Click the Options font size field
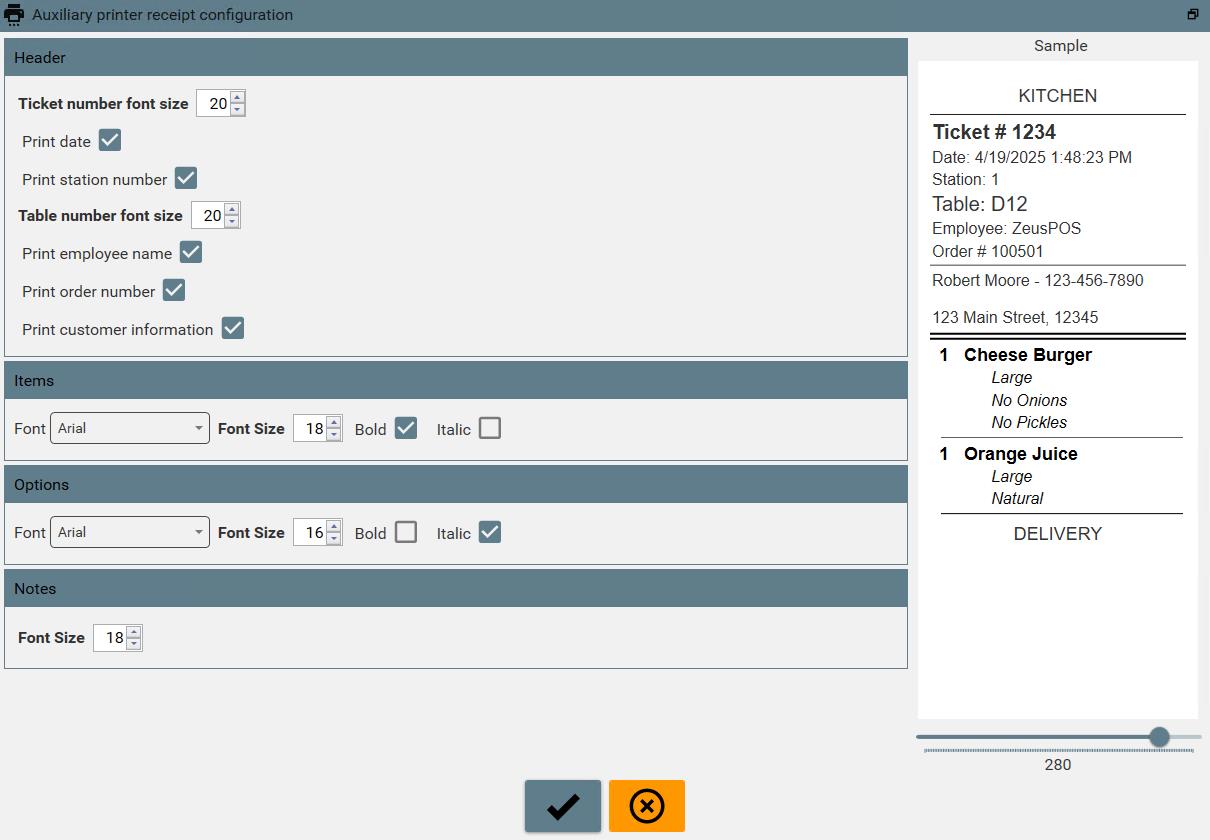 pyautogui.click(x=310, y=532)
